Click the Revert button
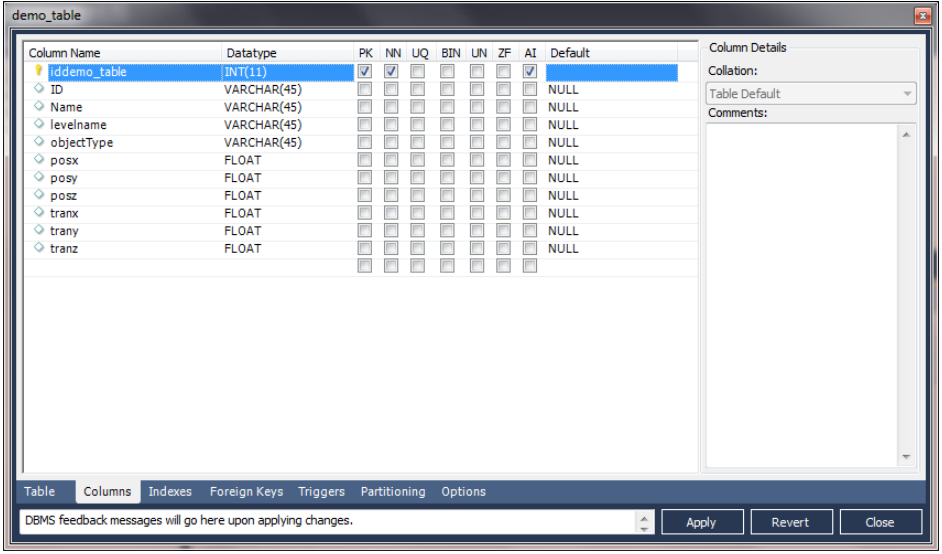The width and height of the screenshot is (942, 554). (x=791, y=522)
